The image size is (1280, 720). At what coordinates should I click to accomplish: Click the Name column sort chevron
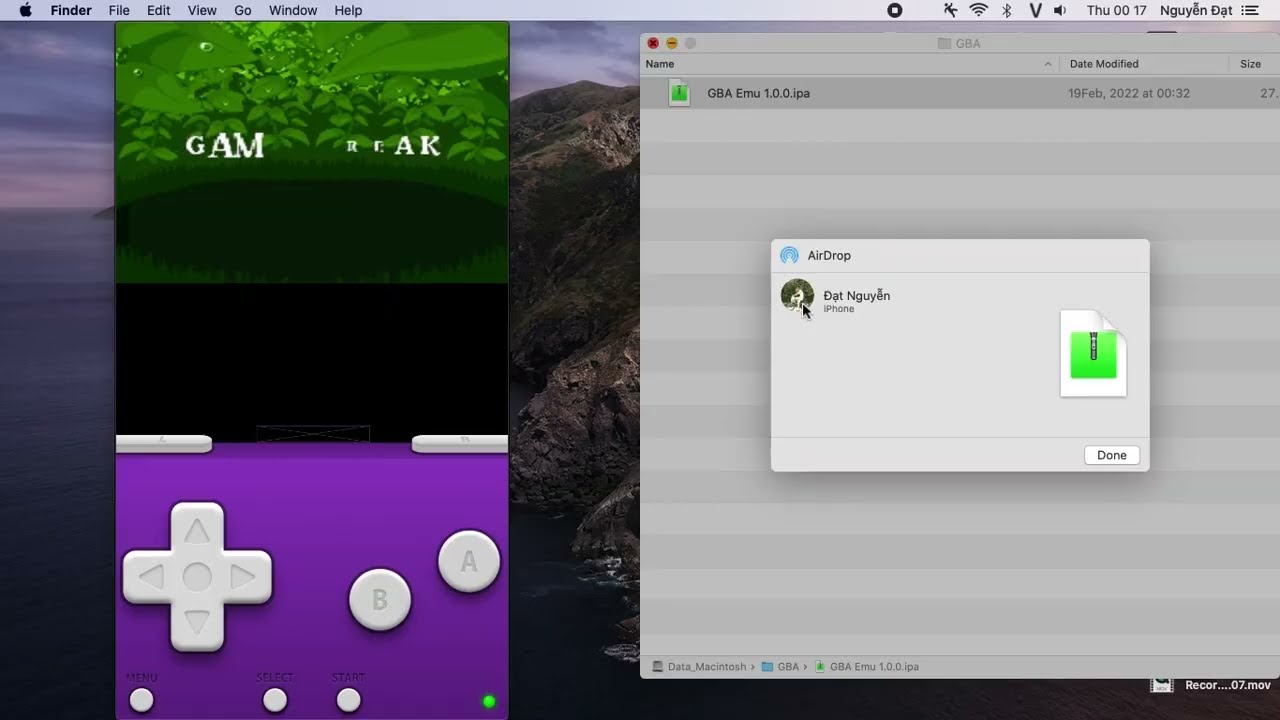(1048, 64)
